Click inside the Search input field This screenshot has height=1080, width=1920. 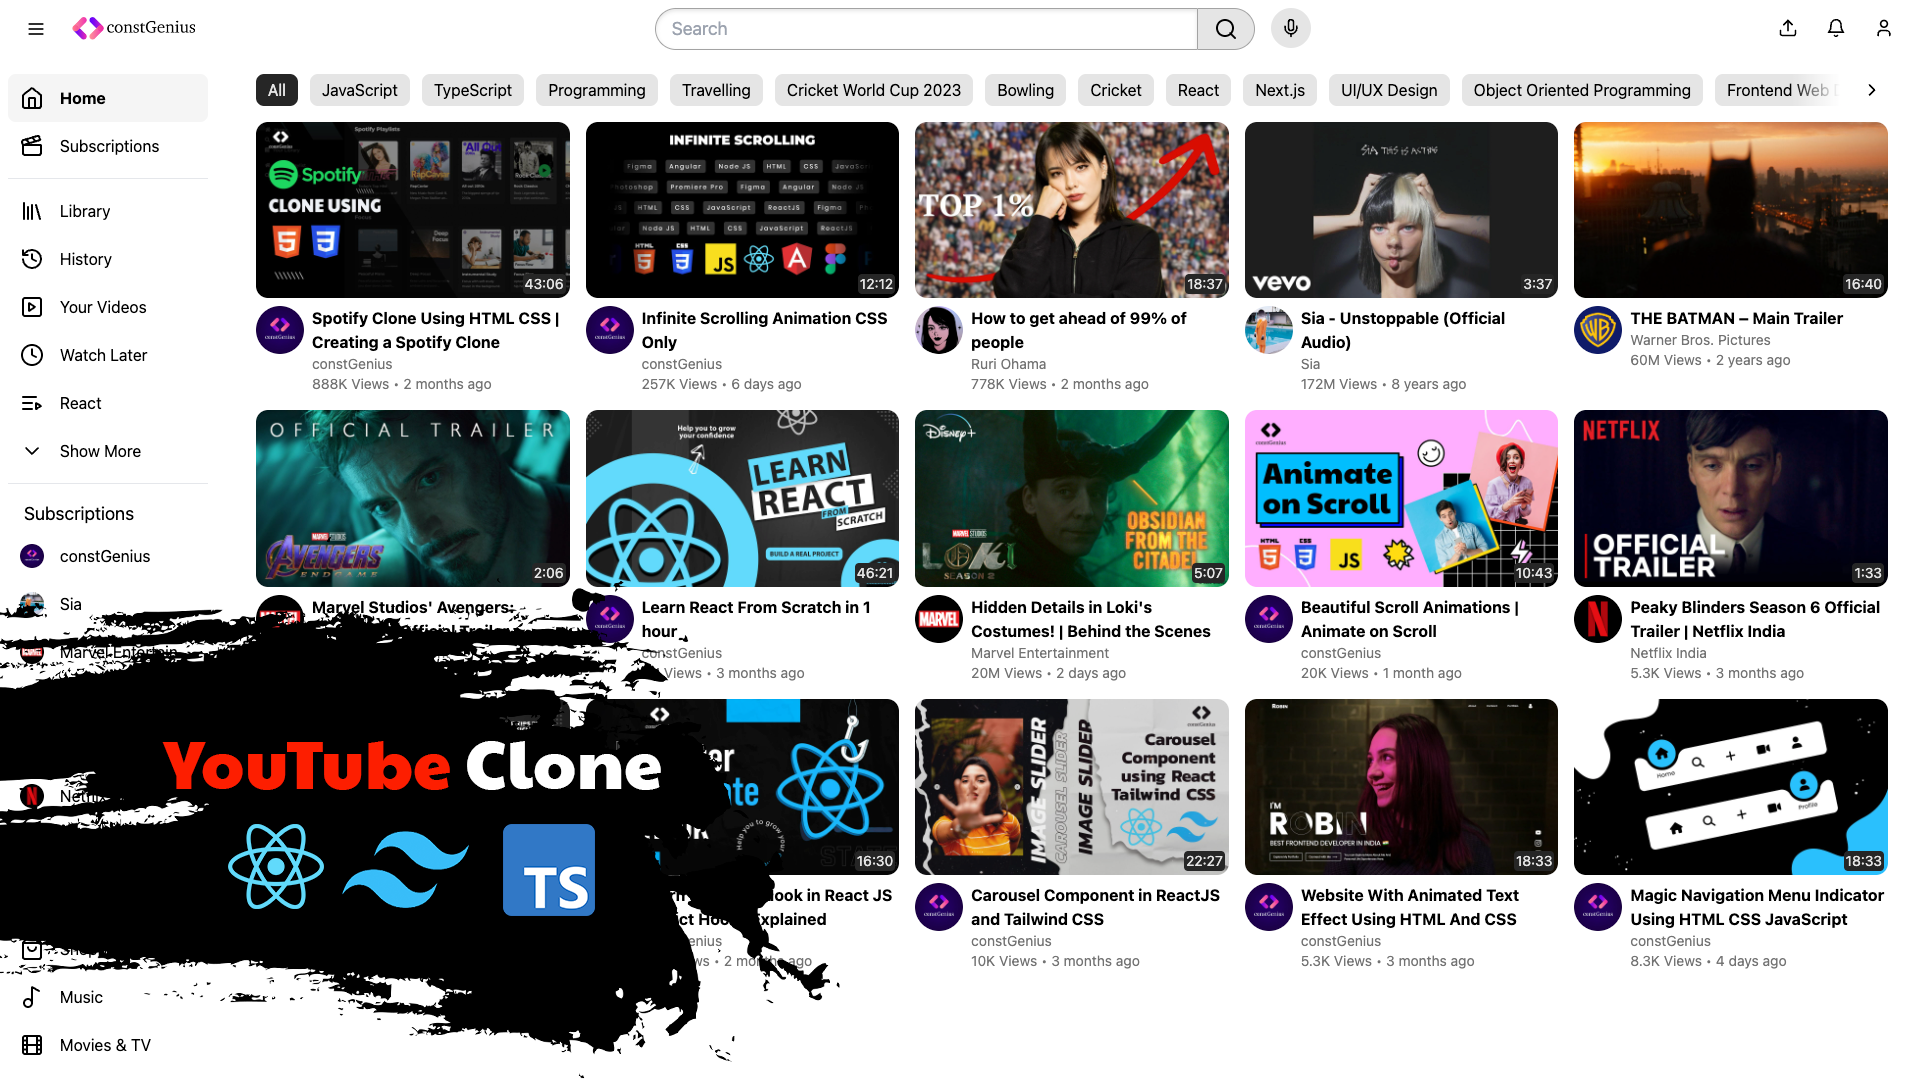925,29
